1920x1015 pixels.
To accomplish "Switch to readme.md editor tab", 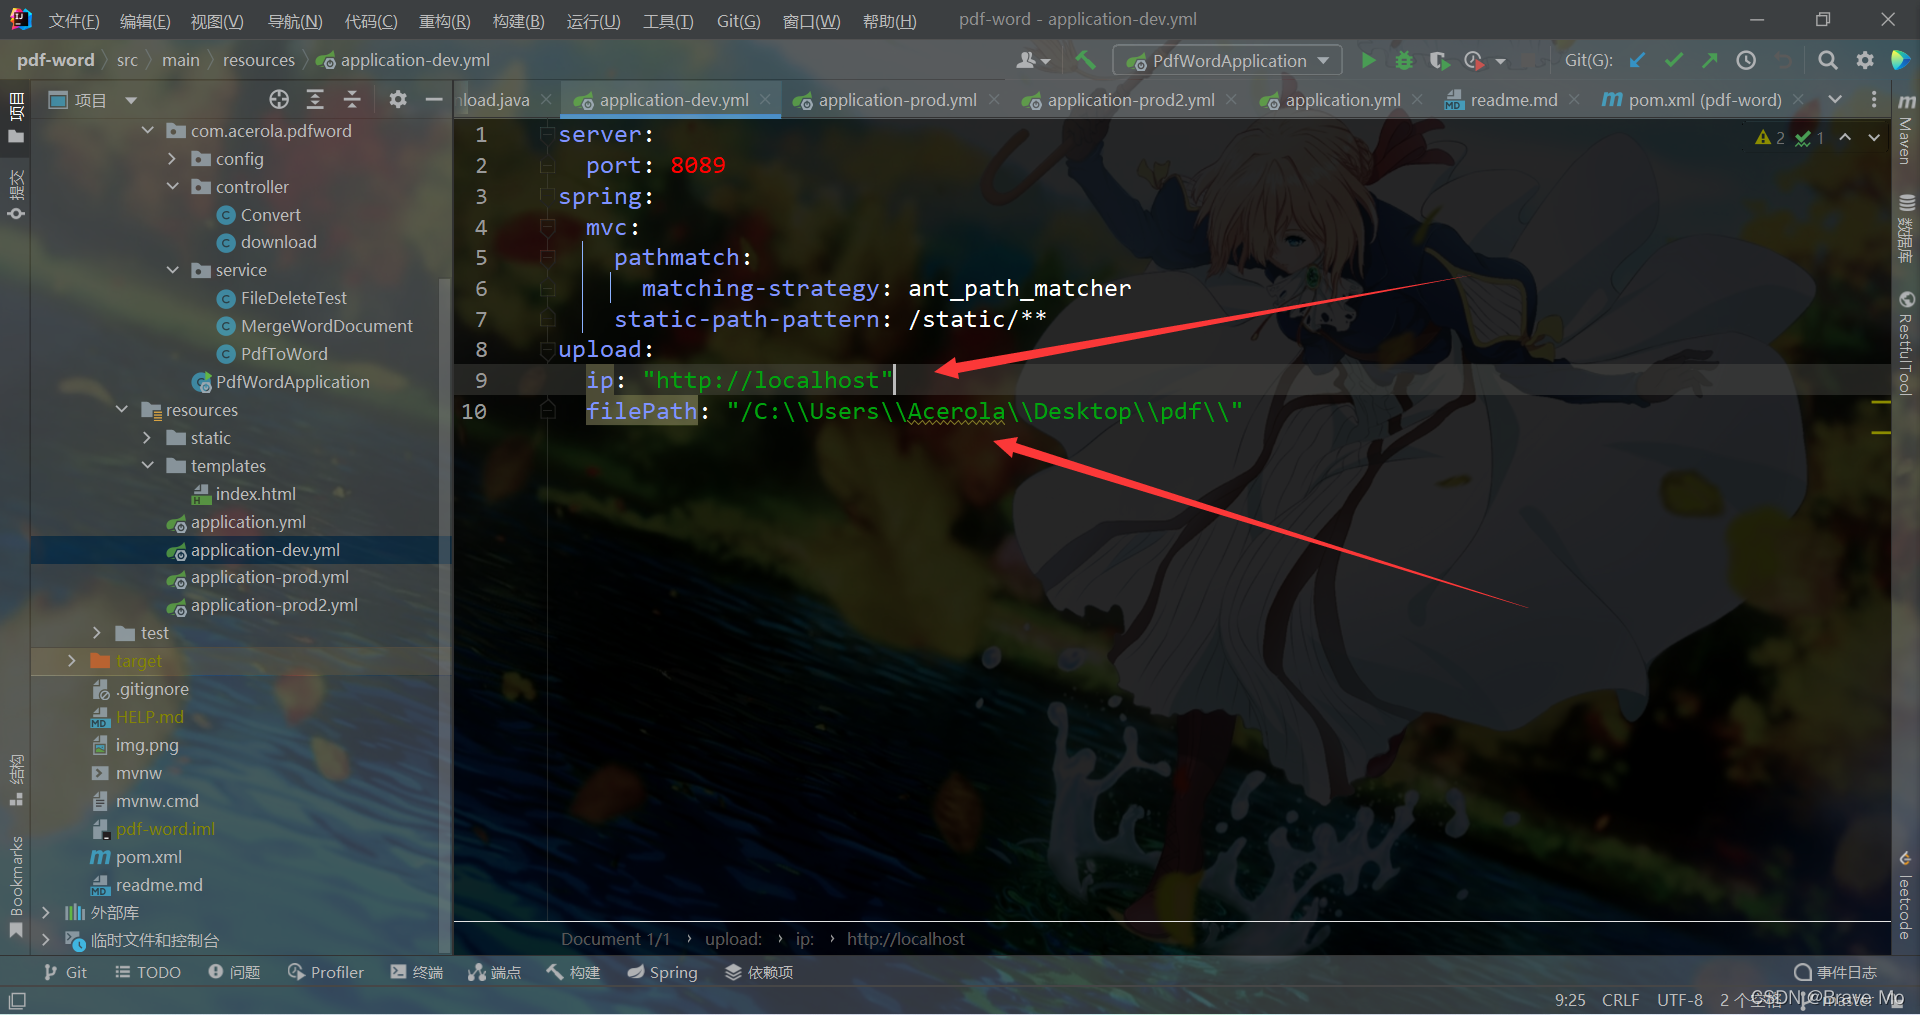I will point(1513,100).
